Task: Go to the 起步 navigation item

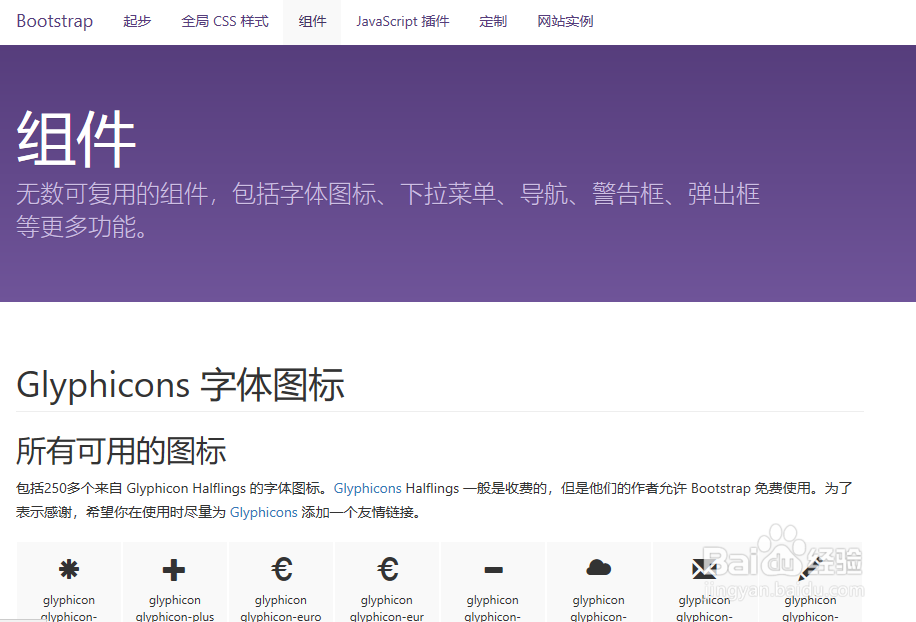Action: [x=137, y=22]
